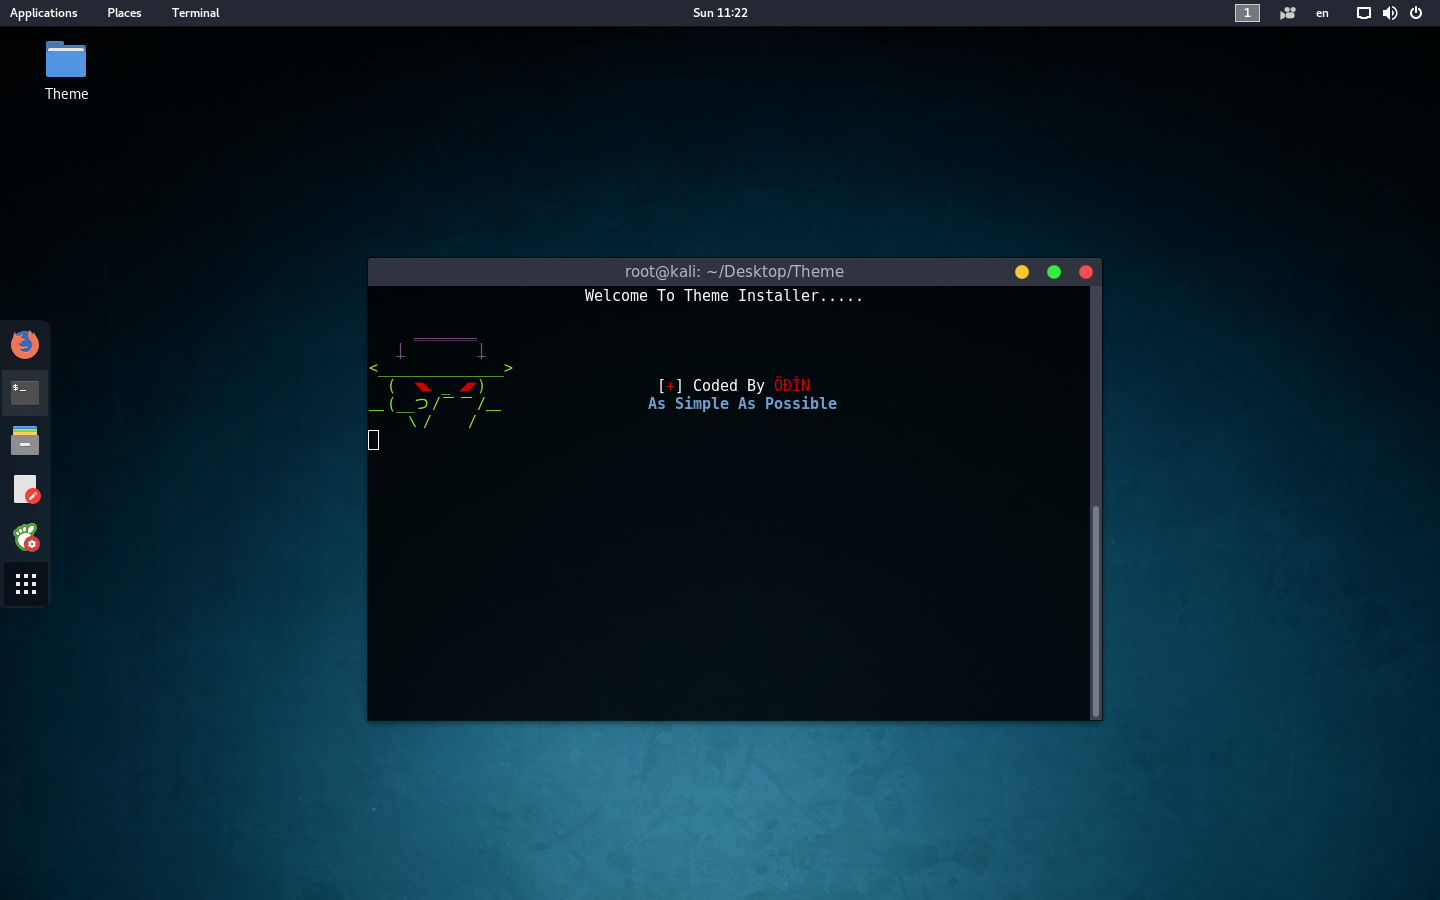Maximize terminal with green button
This screenshot has height=900, width=1440.
coord(1054,272)
